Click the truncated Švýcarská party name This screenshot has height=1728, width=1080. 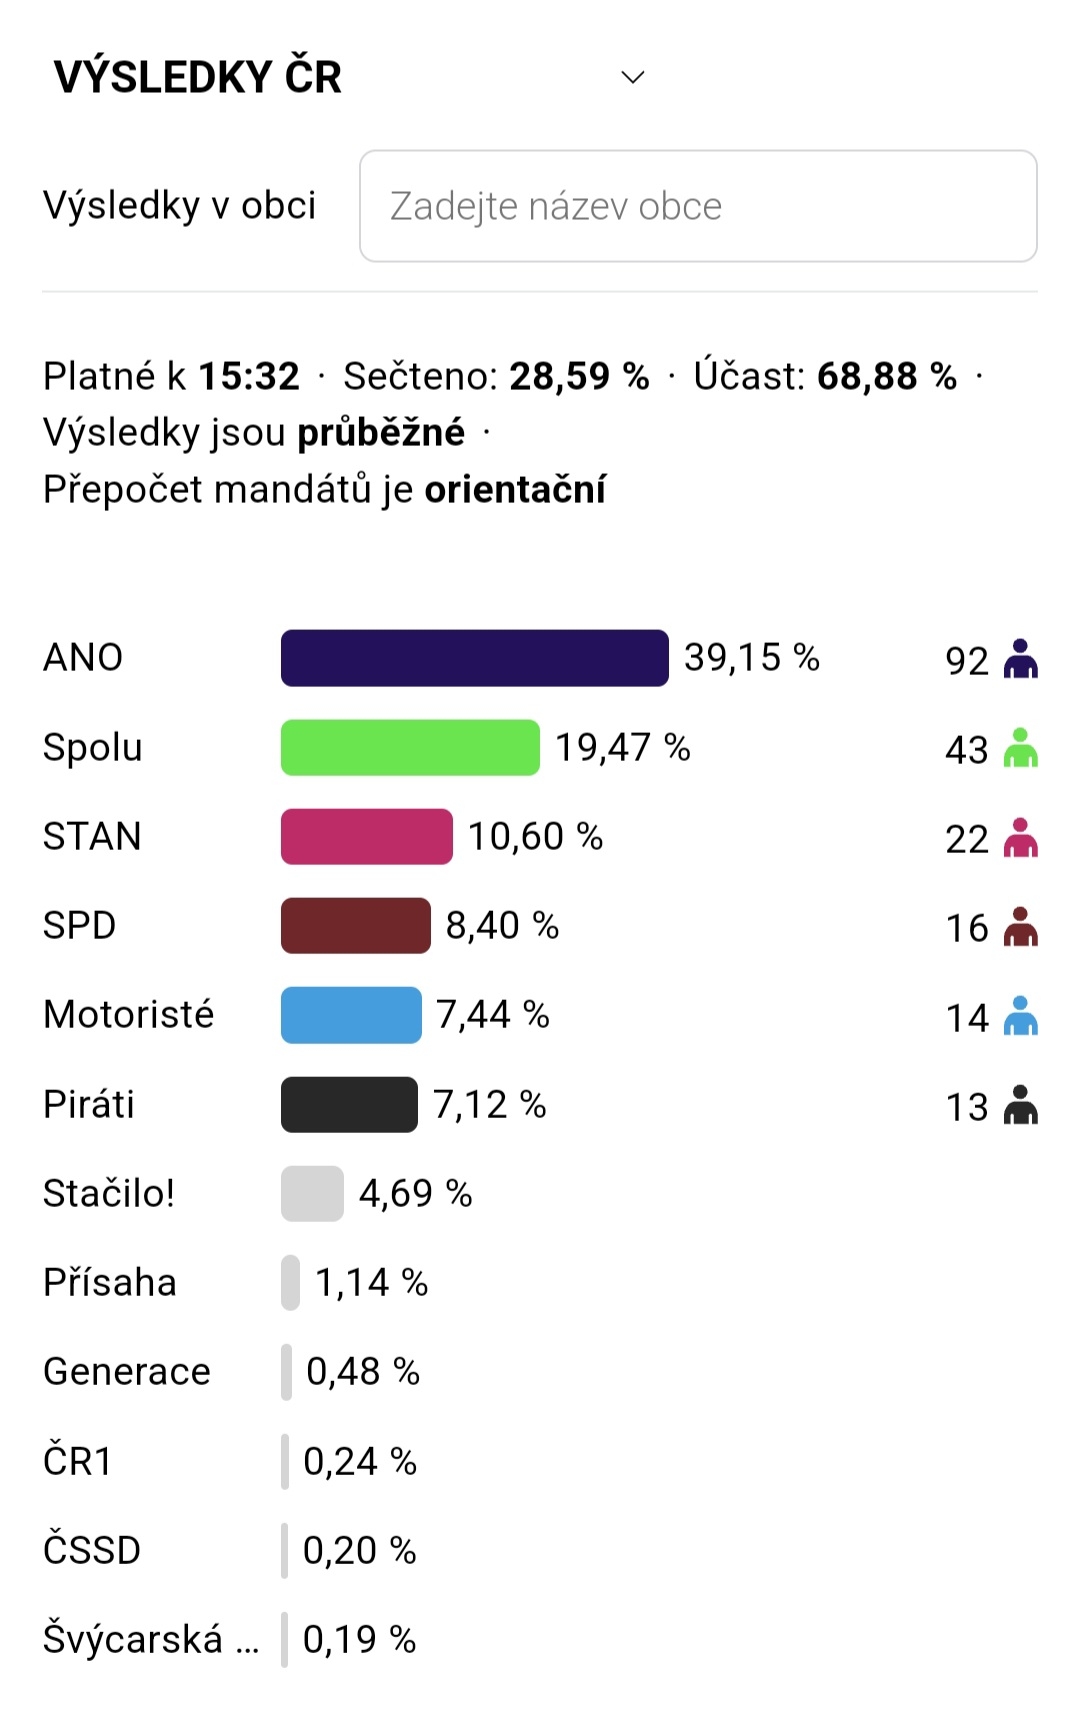coord(150,1640)
